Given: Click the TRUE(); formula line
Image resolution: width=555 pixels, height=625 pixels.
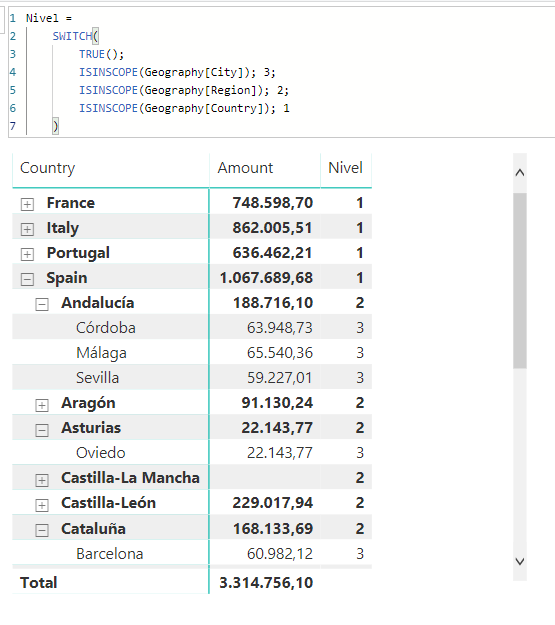Looking at the screenshot, I should tap(101, 54).
